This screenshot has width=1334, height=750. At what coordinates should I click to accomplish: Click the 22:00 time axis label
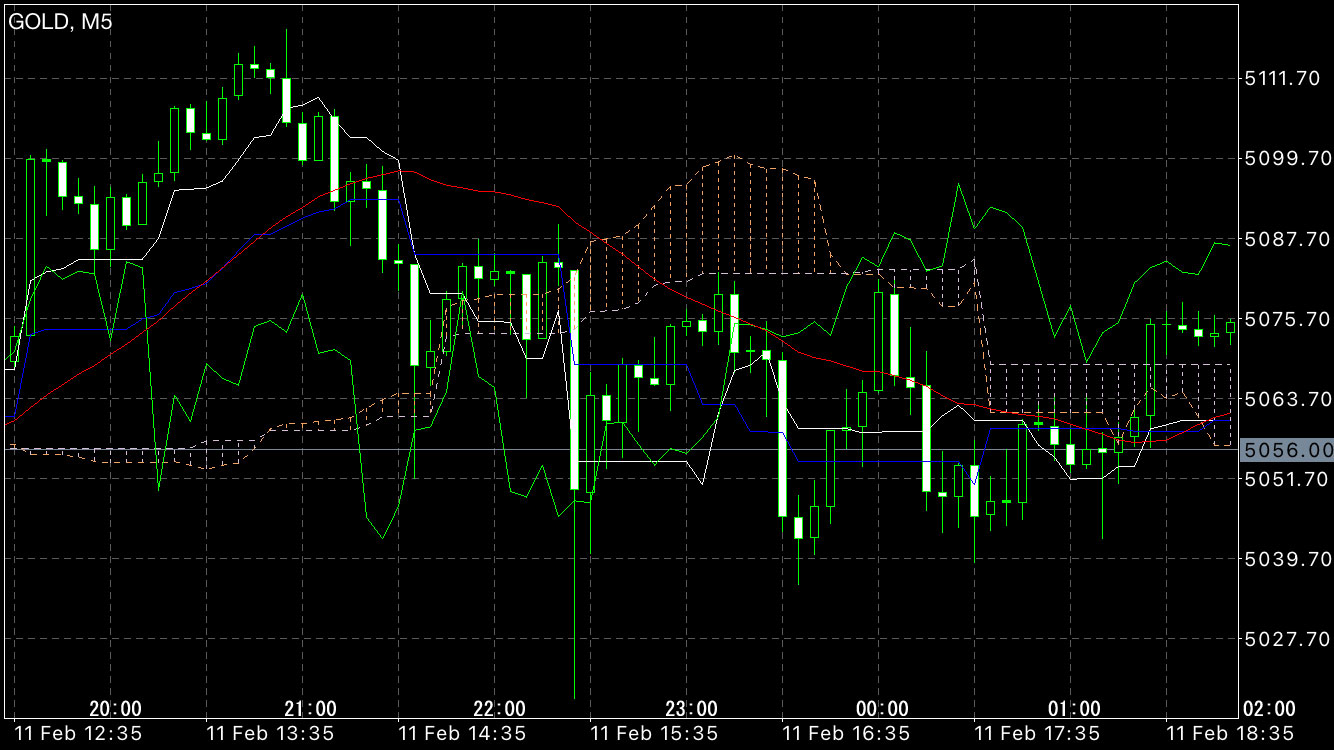(500, 709)
